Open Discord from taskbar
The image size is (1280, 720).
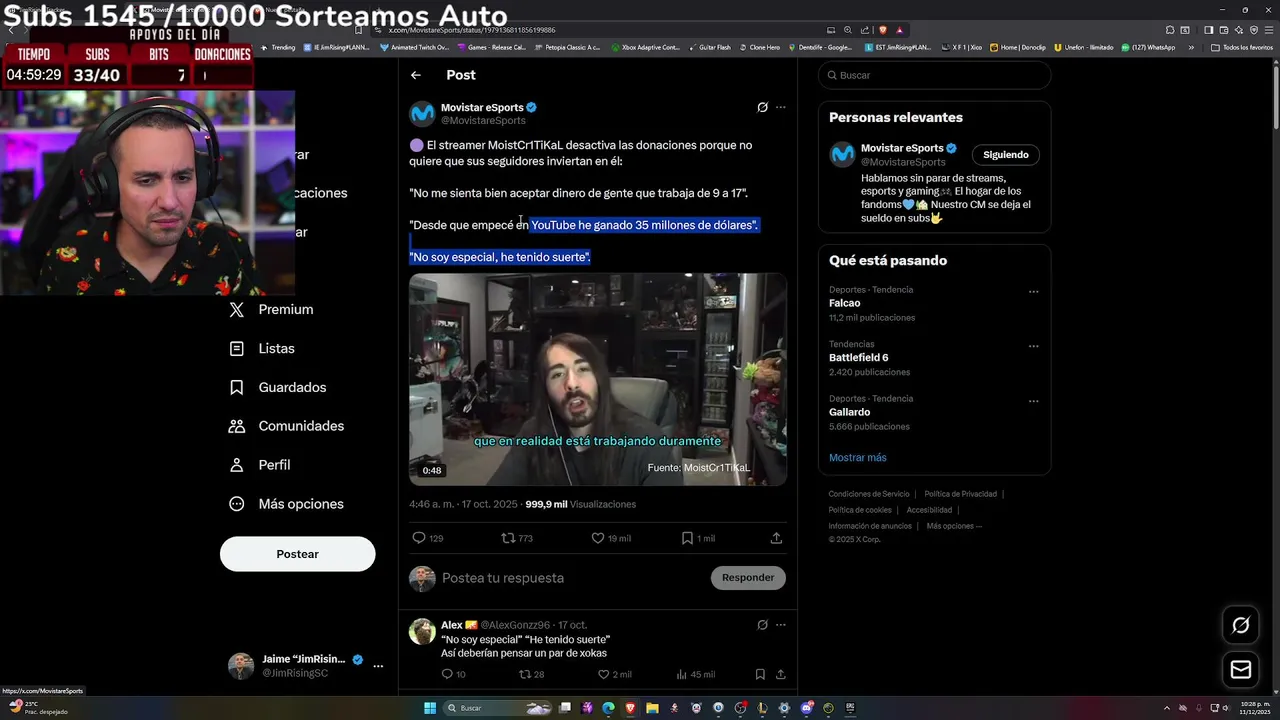coord(806,708)
